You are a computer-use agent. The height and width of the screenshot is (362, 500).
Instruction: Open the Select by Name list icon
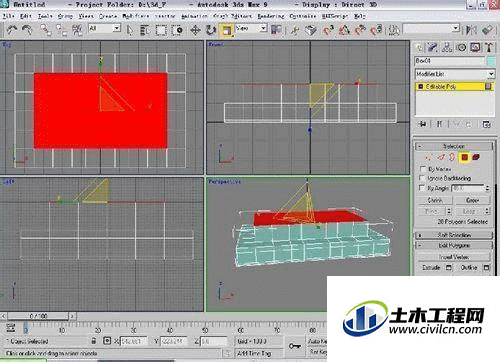(145, 30)
